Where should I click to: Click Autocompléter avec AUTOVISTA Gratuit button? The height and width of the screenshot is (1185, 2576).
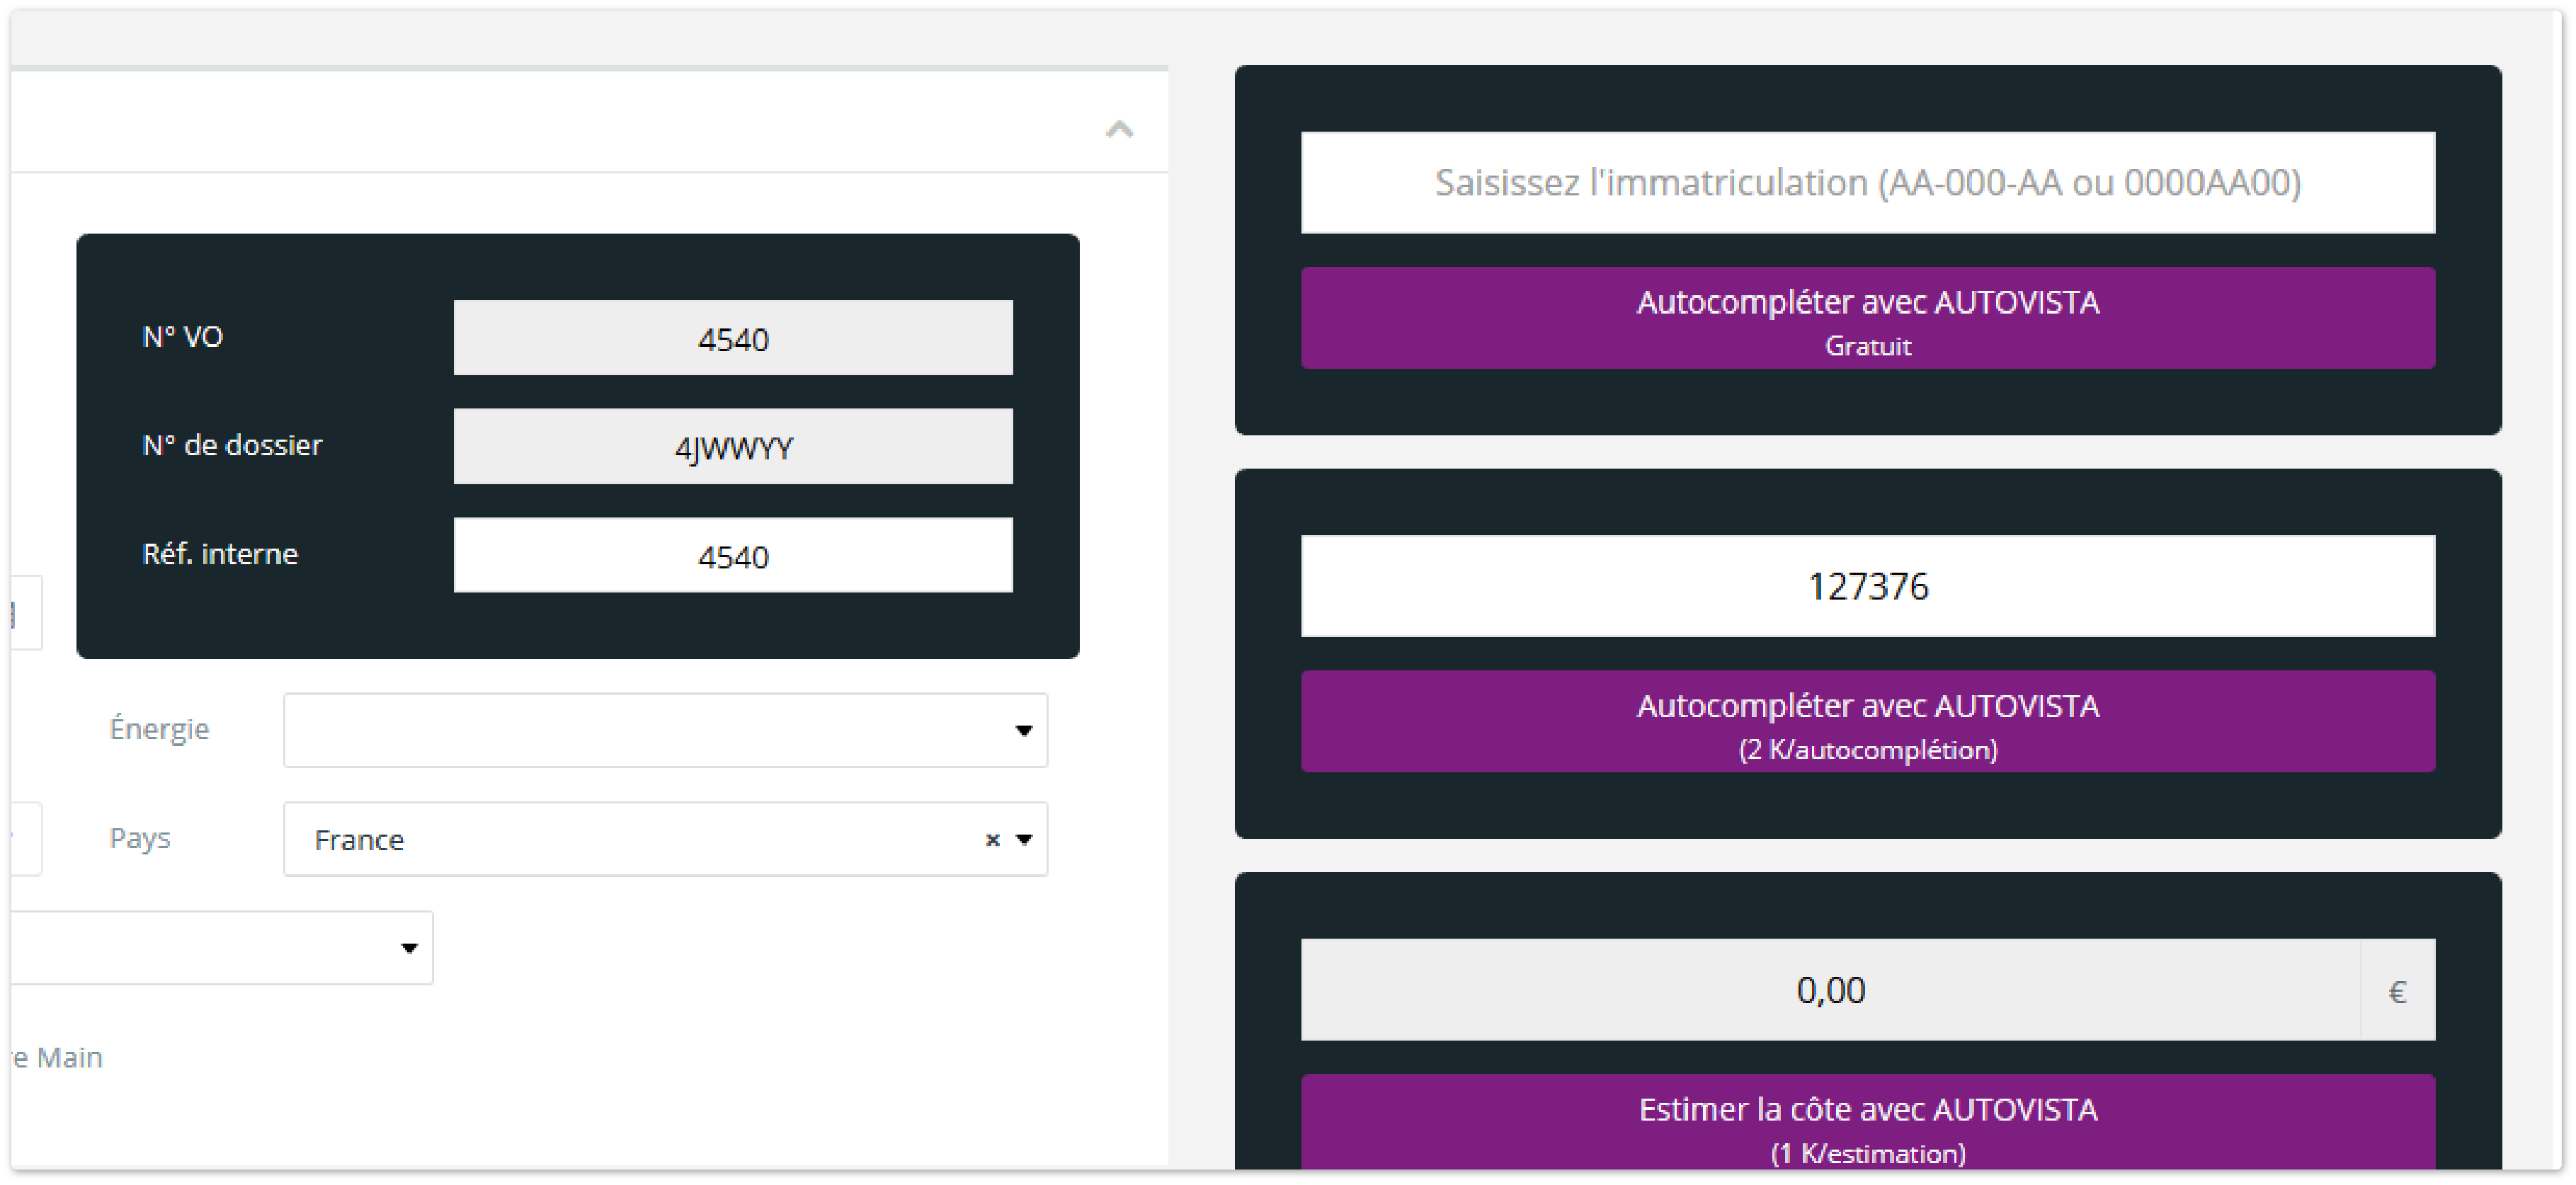coord(1867,318)
